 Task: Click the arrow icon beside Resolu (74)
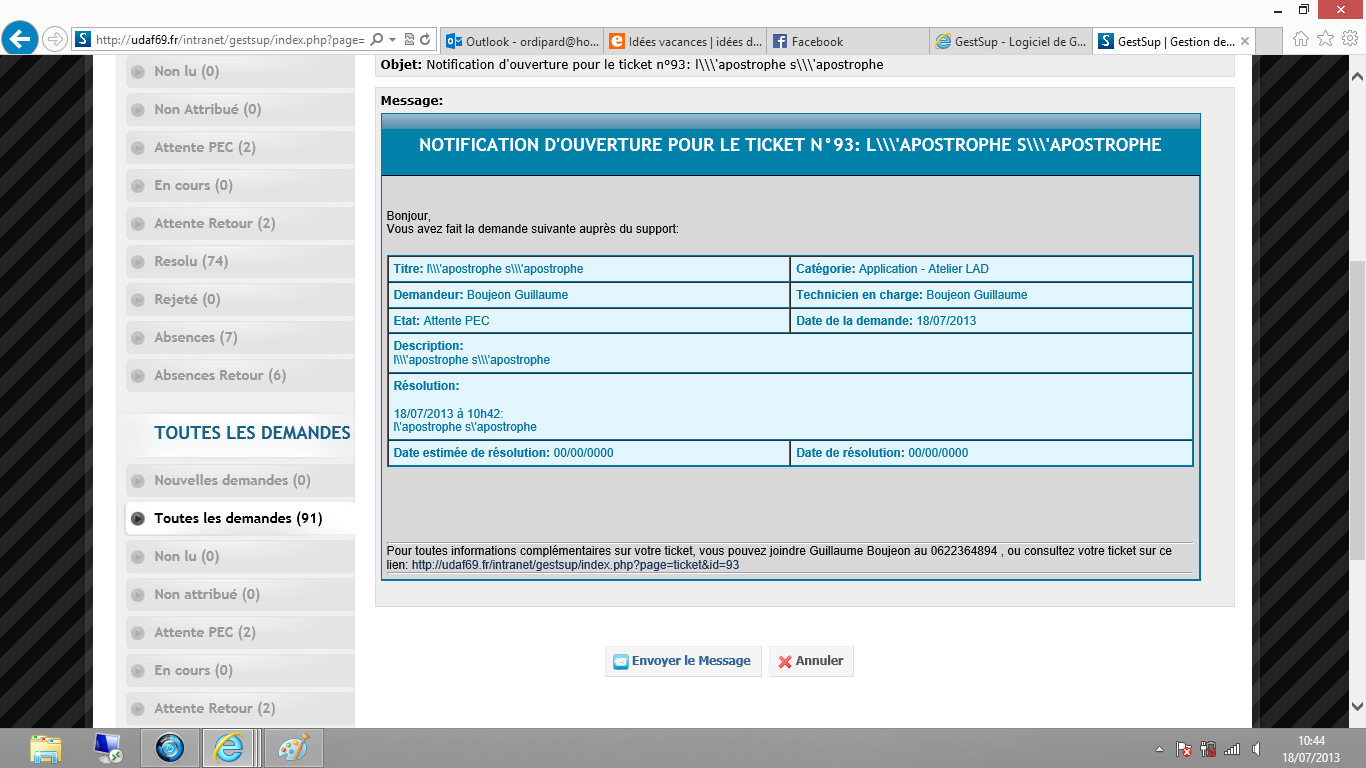click(x=138, y=262)
